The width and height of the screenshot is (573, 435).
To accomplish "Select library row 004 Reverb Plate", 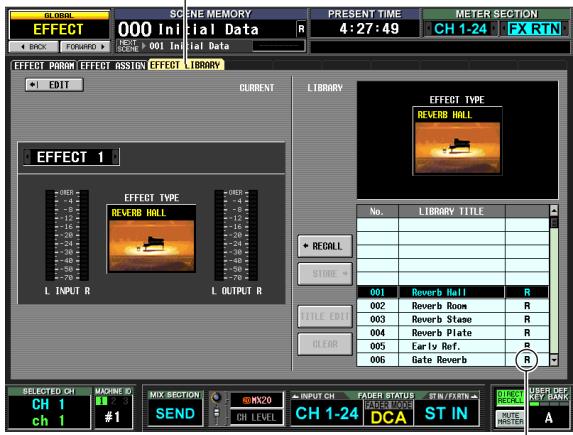I will click(453, 333).
